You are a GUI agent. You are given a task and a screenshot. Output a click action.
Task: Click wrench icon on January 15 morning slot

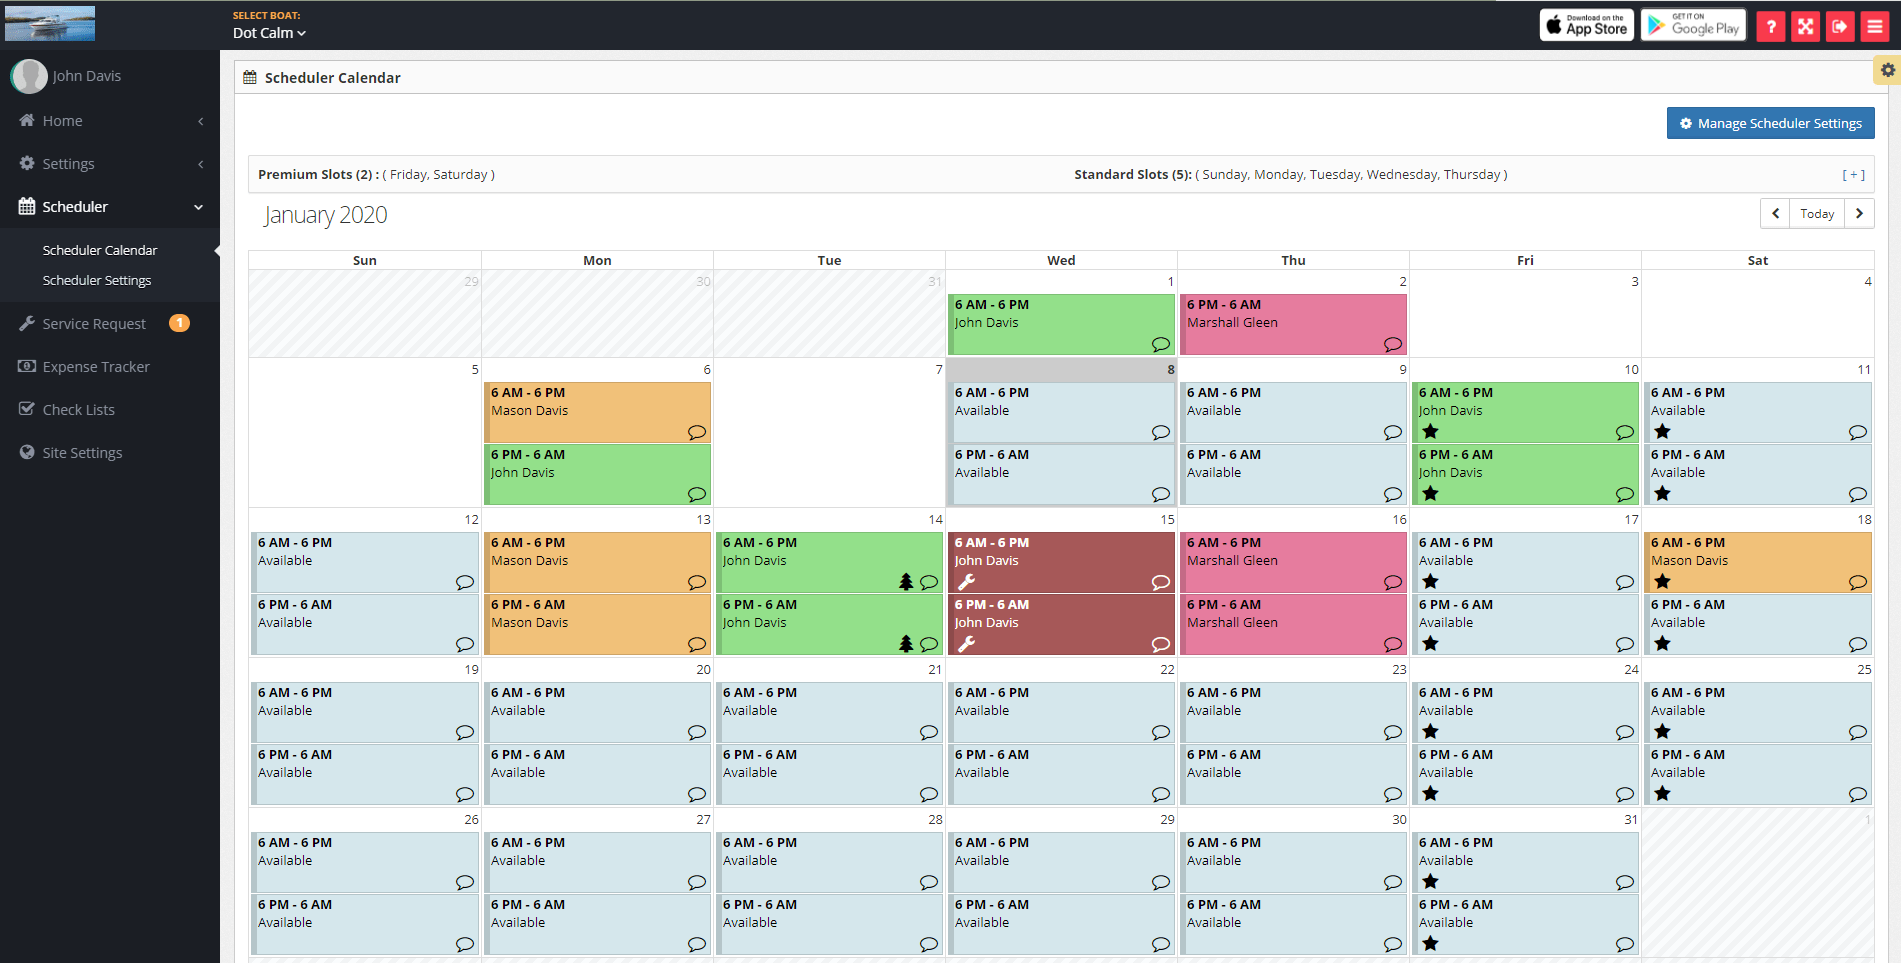click(966, 582)
